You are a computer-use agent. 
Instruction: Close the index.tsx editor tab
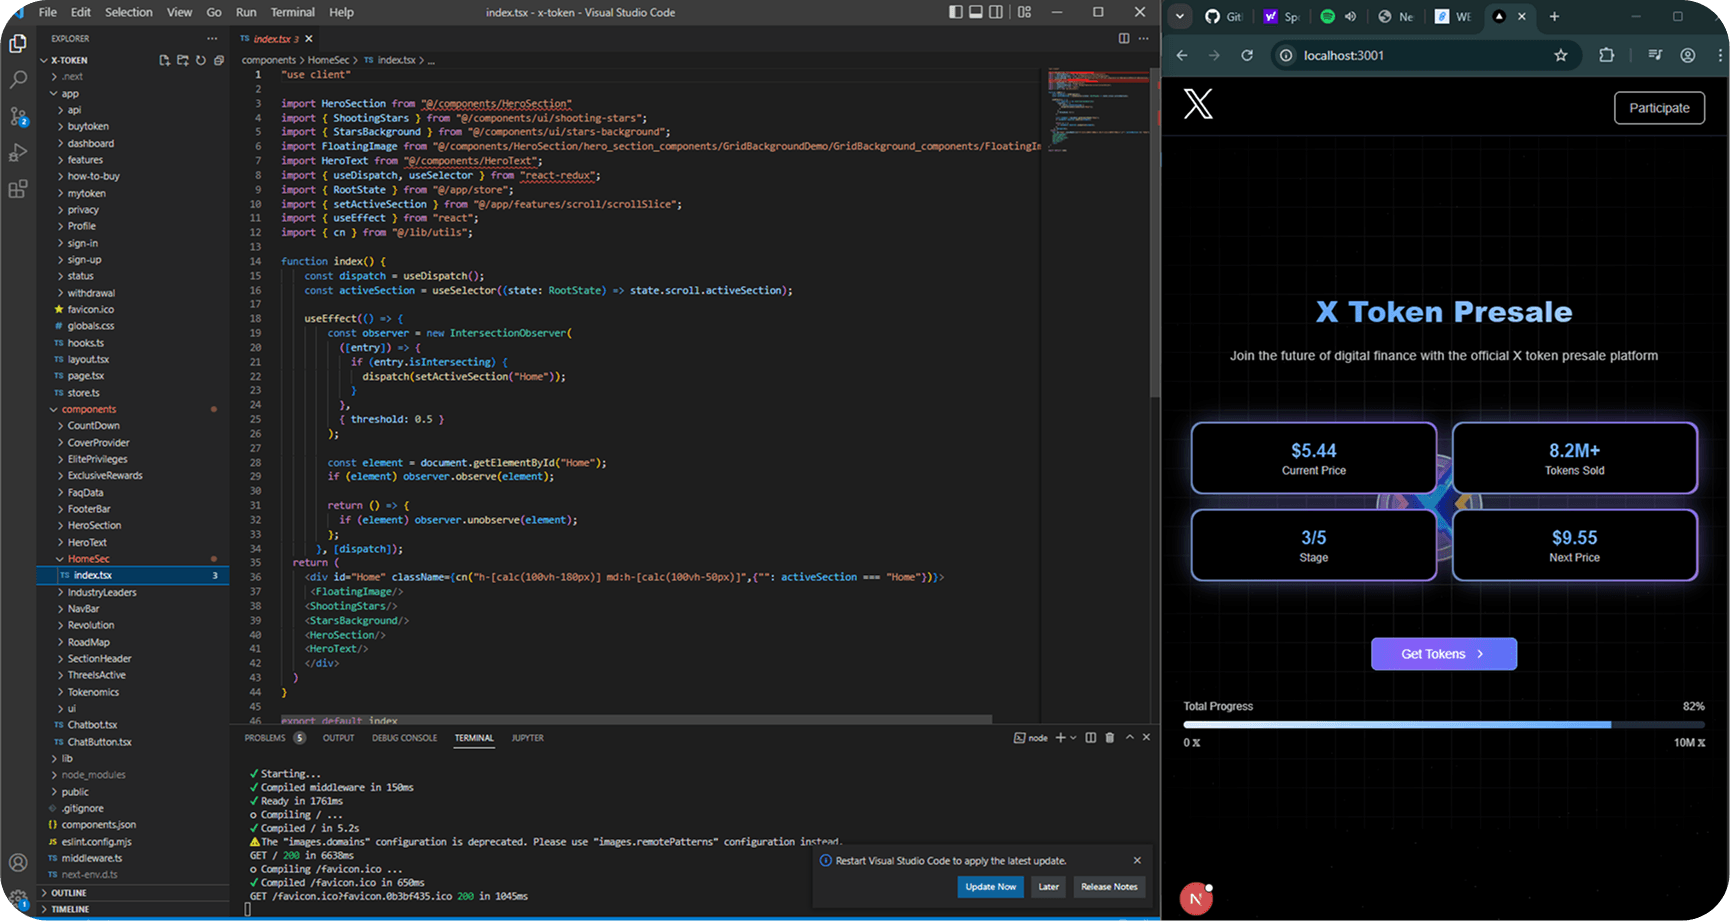coord(309,39)
